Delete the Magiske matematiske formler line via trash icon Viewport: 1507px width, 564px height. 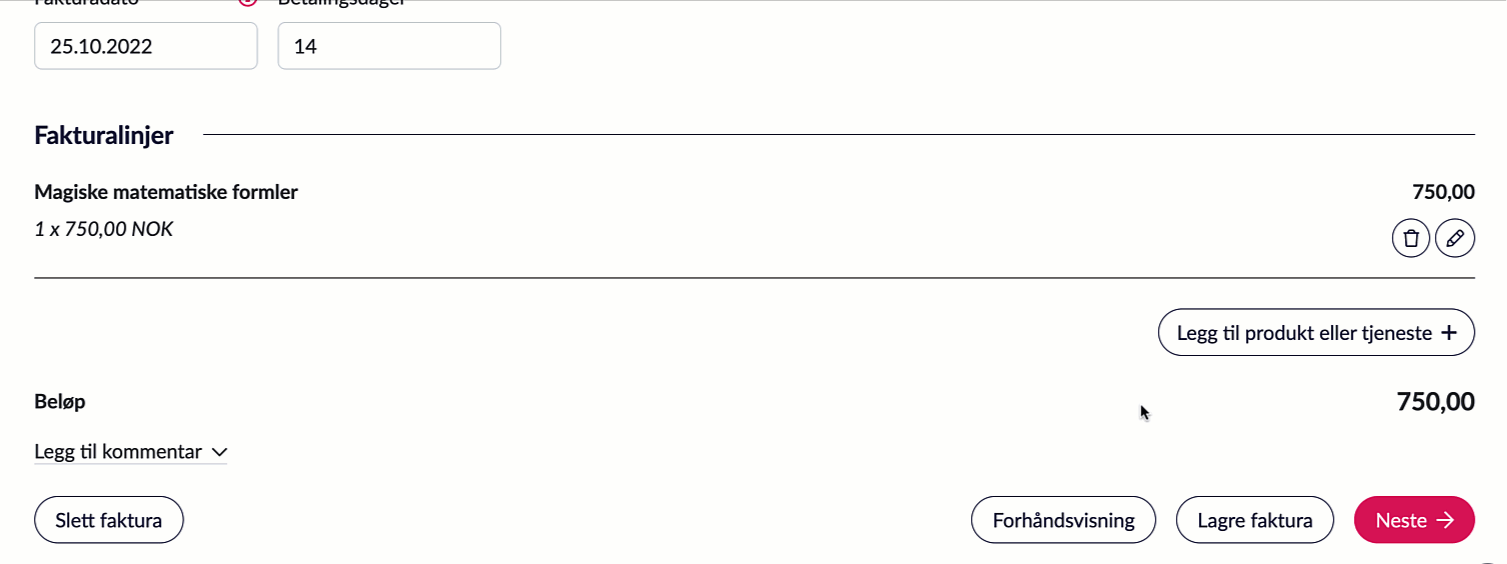tap(1411, 239)
